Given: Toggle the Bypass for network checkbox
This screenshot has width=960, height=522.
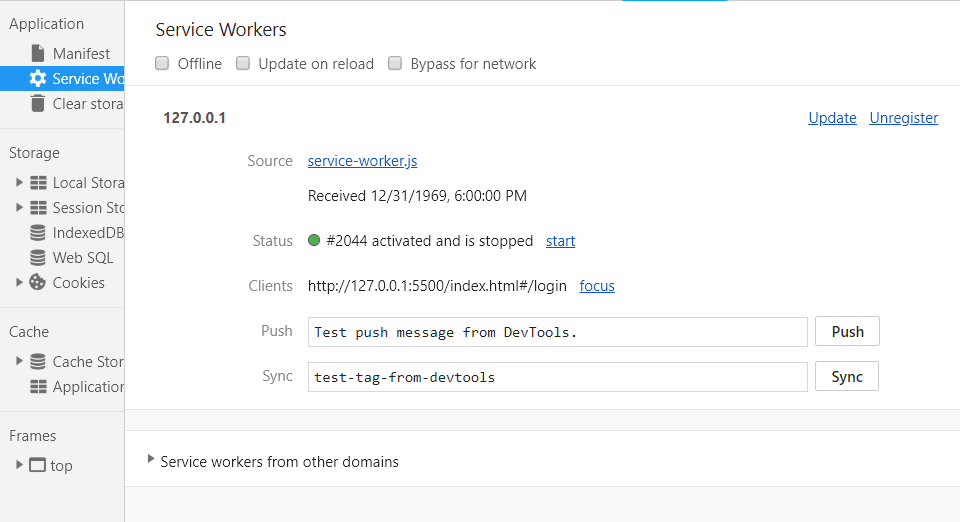Looking at the screenshot, I should (395, 63).
